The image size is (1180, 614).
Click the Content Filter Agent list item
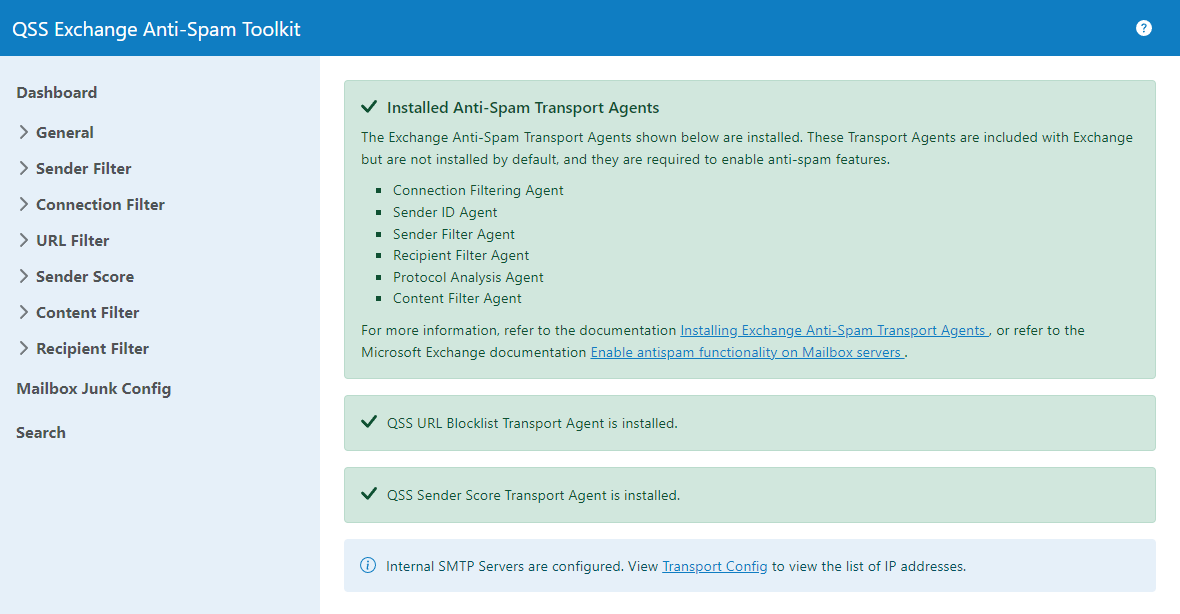(x=457, y=298)
